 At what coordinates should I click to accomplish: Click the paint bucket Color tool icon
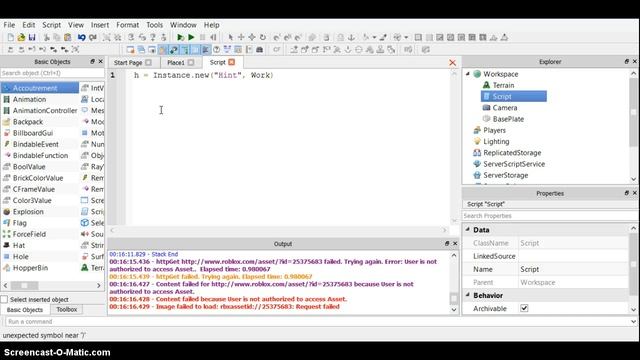pyautogui.click(x=366, y=38)
